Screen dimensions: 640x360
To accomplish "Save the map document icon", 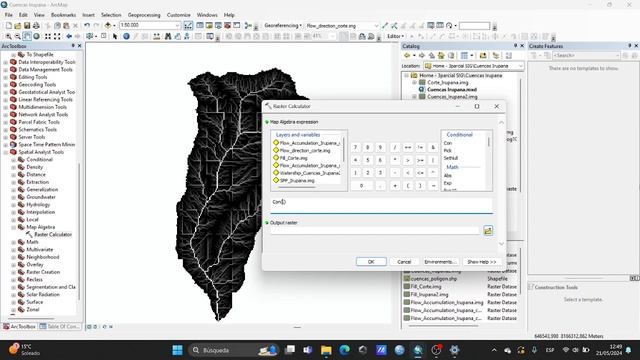I will [27, 26].
